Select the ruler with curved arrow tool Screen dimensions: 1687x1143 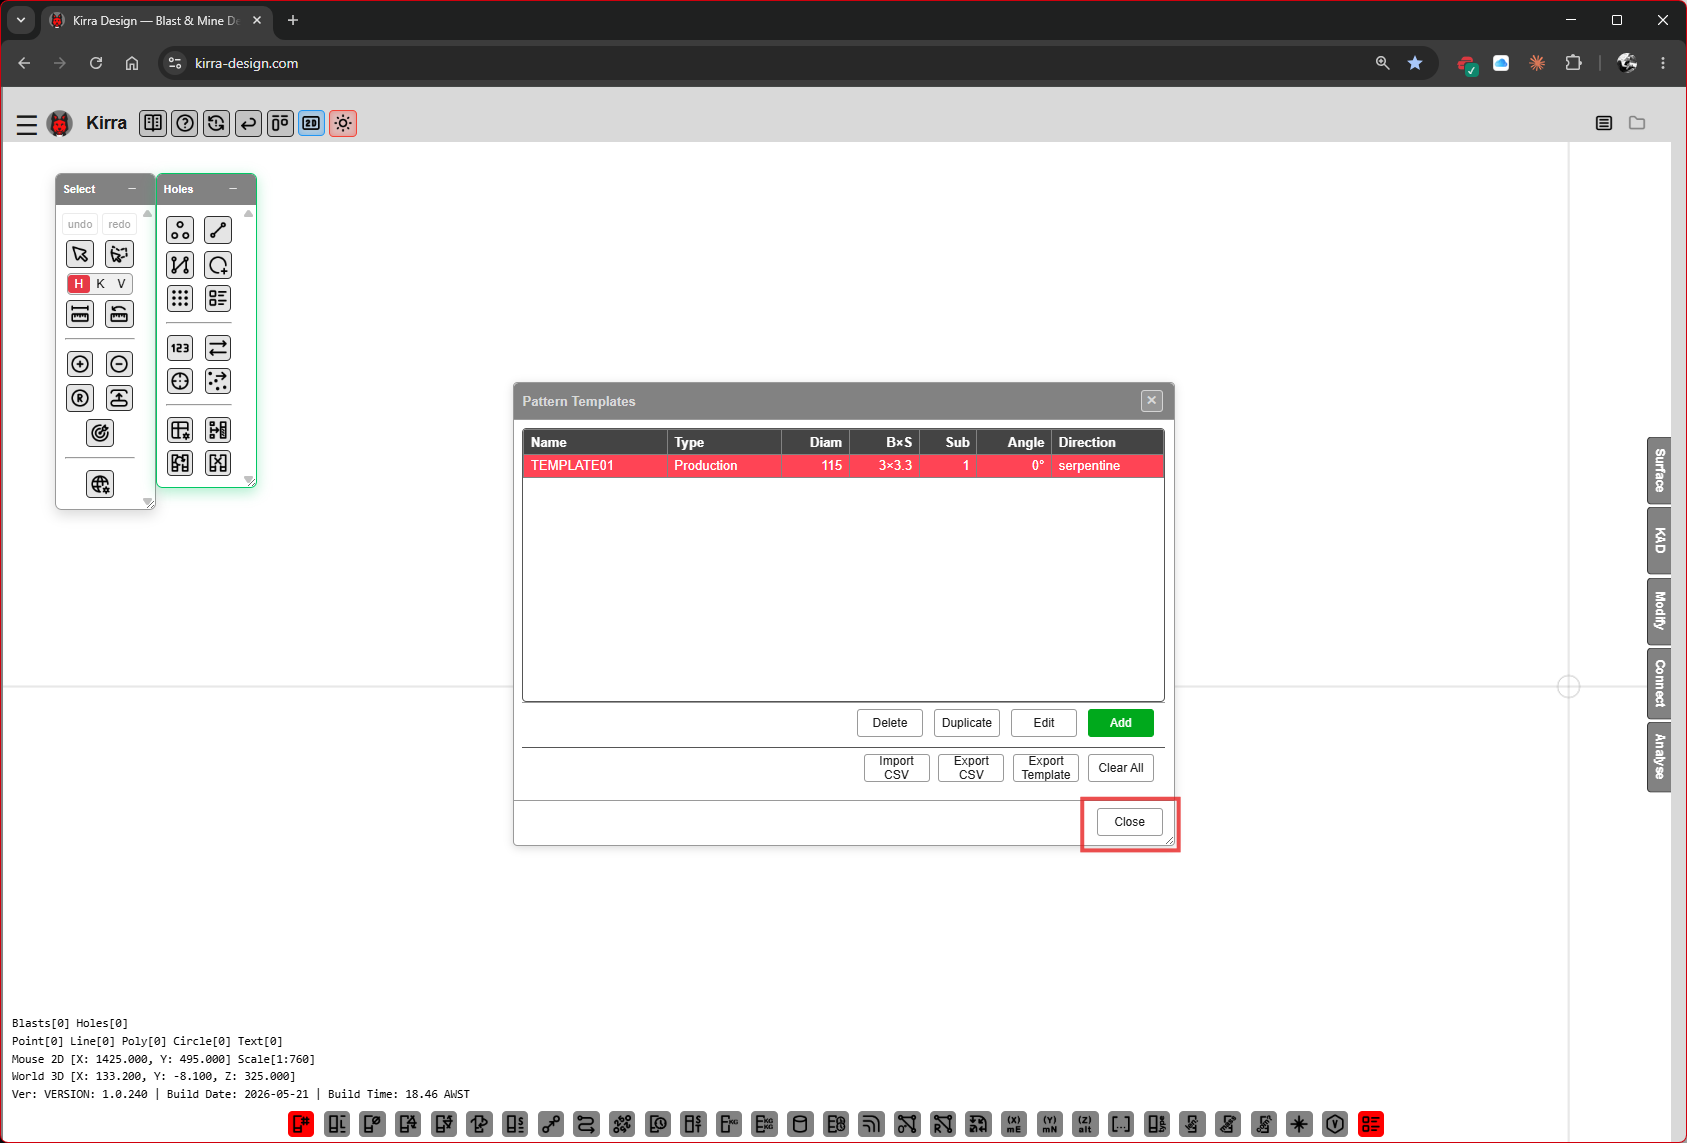[119, 314]
